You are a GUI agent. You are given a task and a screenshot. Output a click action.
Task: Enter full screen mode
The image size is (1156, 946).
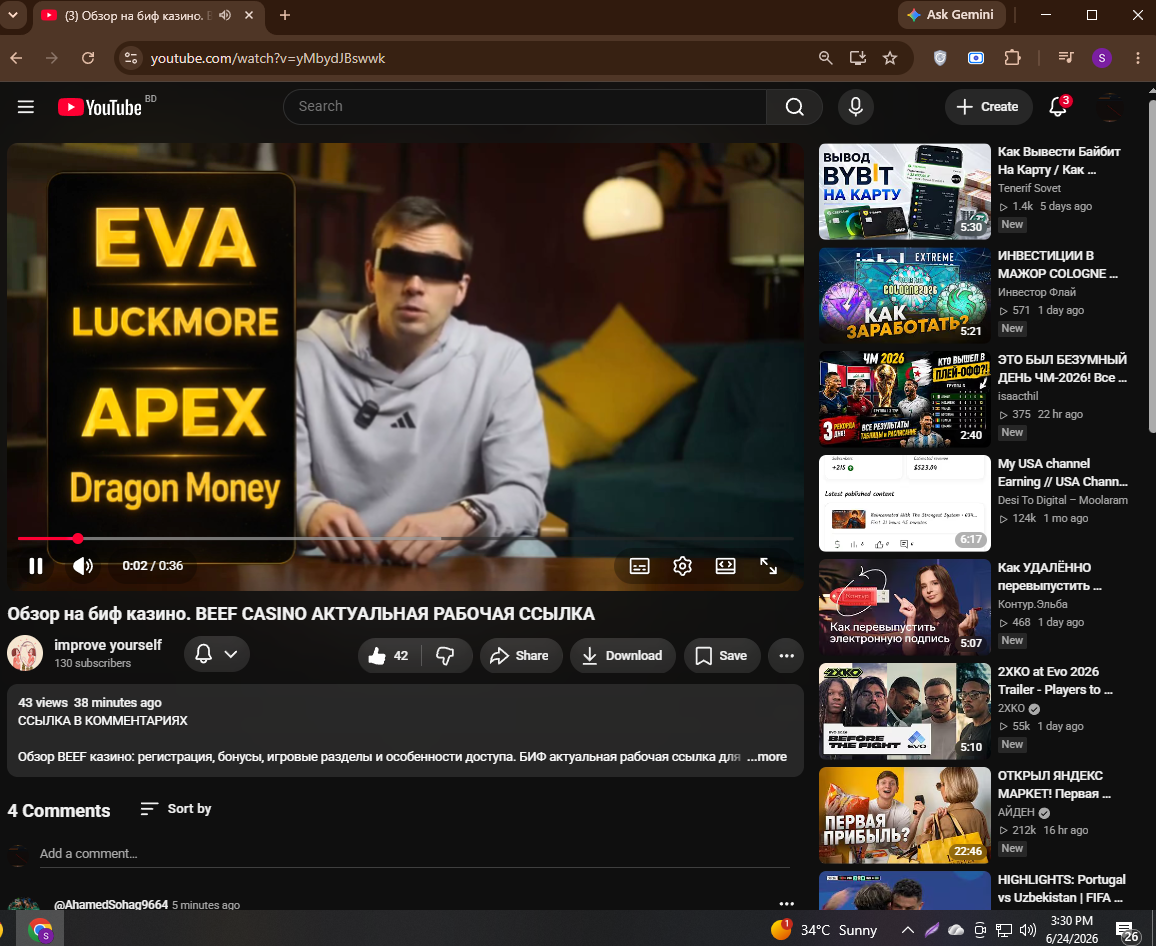pyautogui.click(x=768, y=566)
